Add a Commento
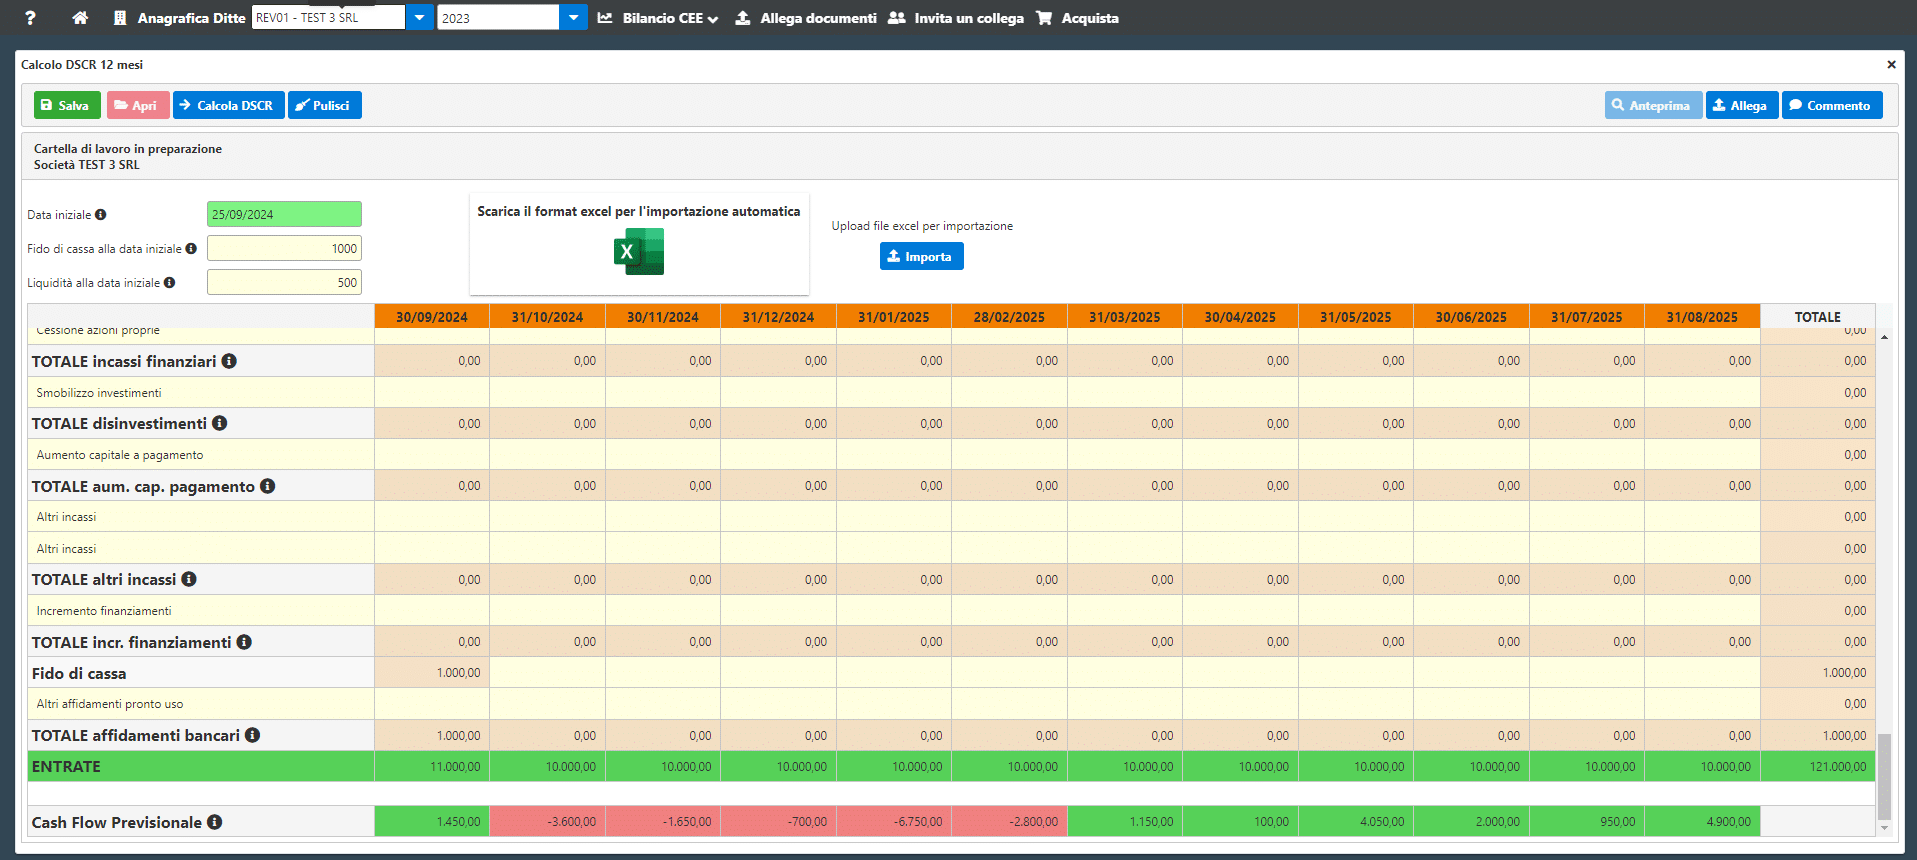Viewport: 1917px width, 860px height. pyautogui.click(x=1832, y=105)
